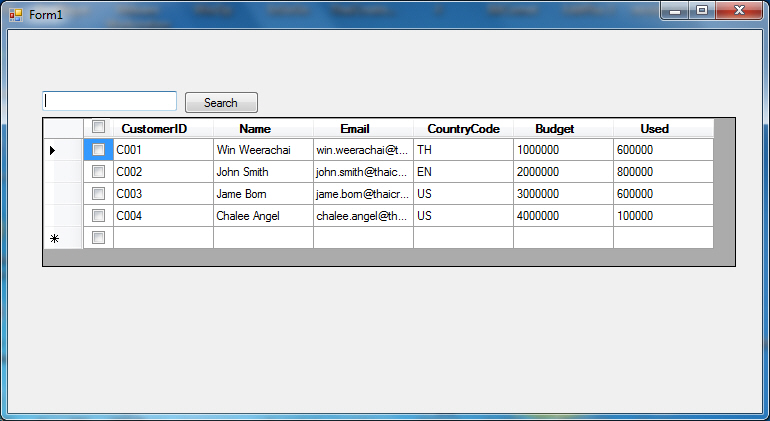Maximize the Form1 window
770x421 pixels.
pyautogui.click(x=702, y=10)
